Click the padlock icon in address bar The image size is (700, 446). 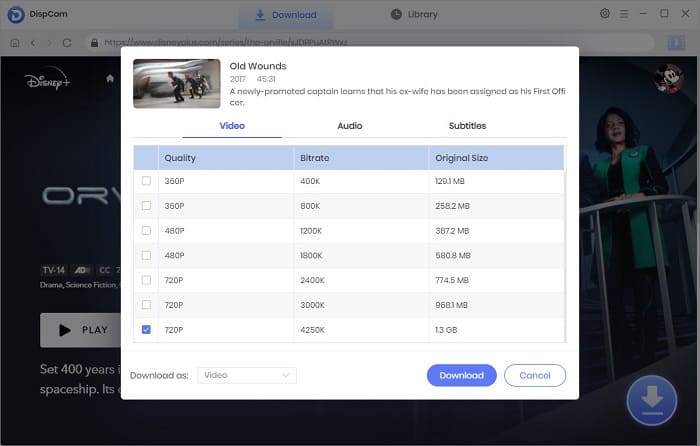[x=94, y=43]
